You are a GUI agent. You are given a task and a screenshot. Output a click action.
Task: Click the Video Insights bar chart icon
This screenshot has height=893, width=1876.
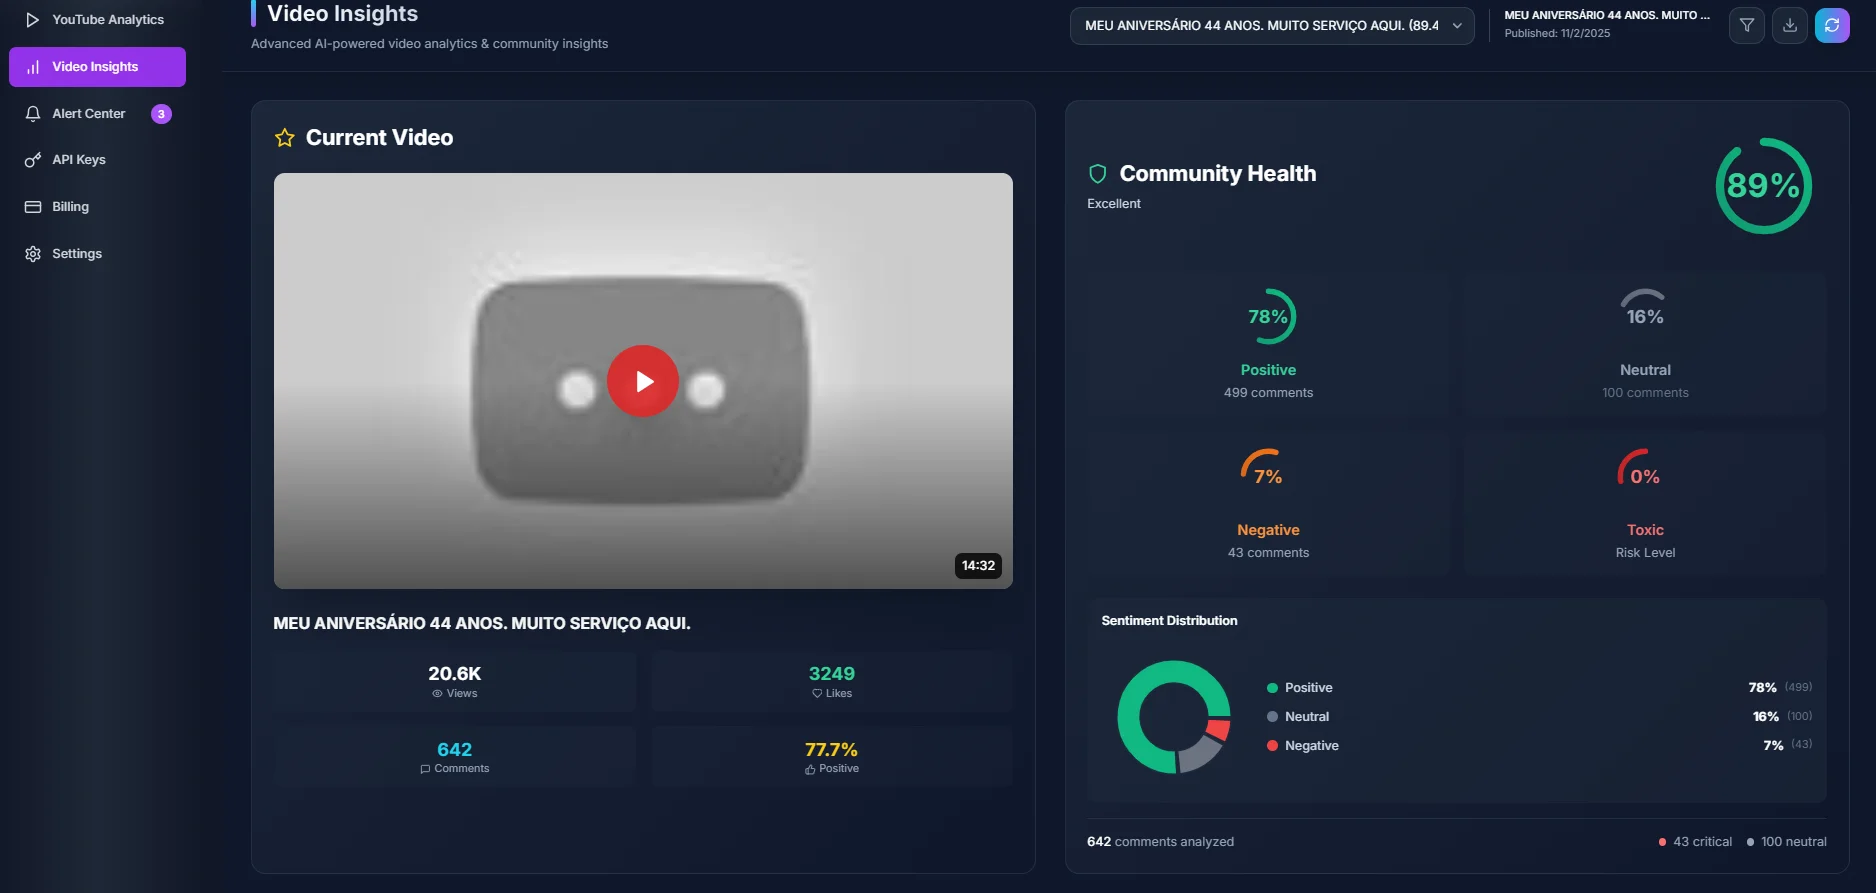33,67
